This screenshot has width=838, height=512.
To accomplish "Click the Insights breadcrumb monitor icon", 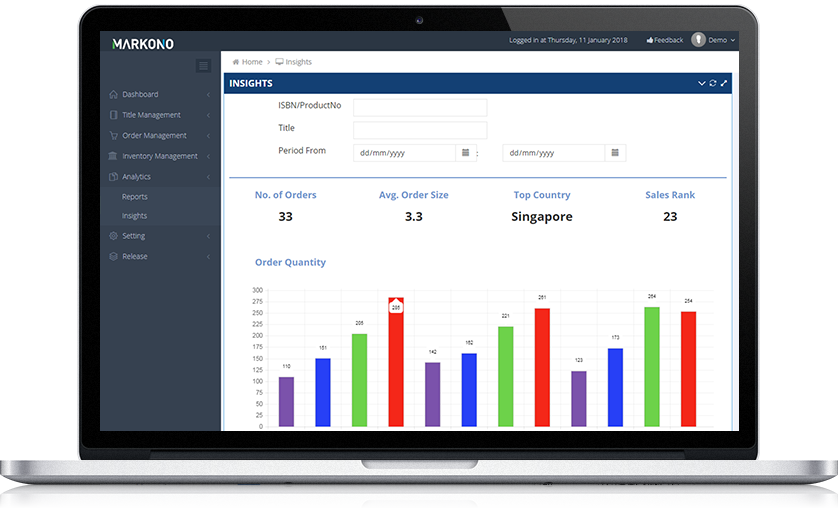I will point(280,62).
